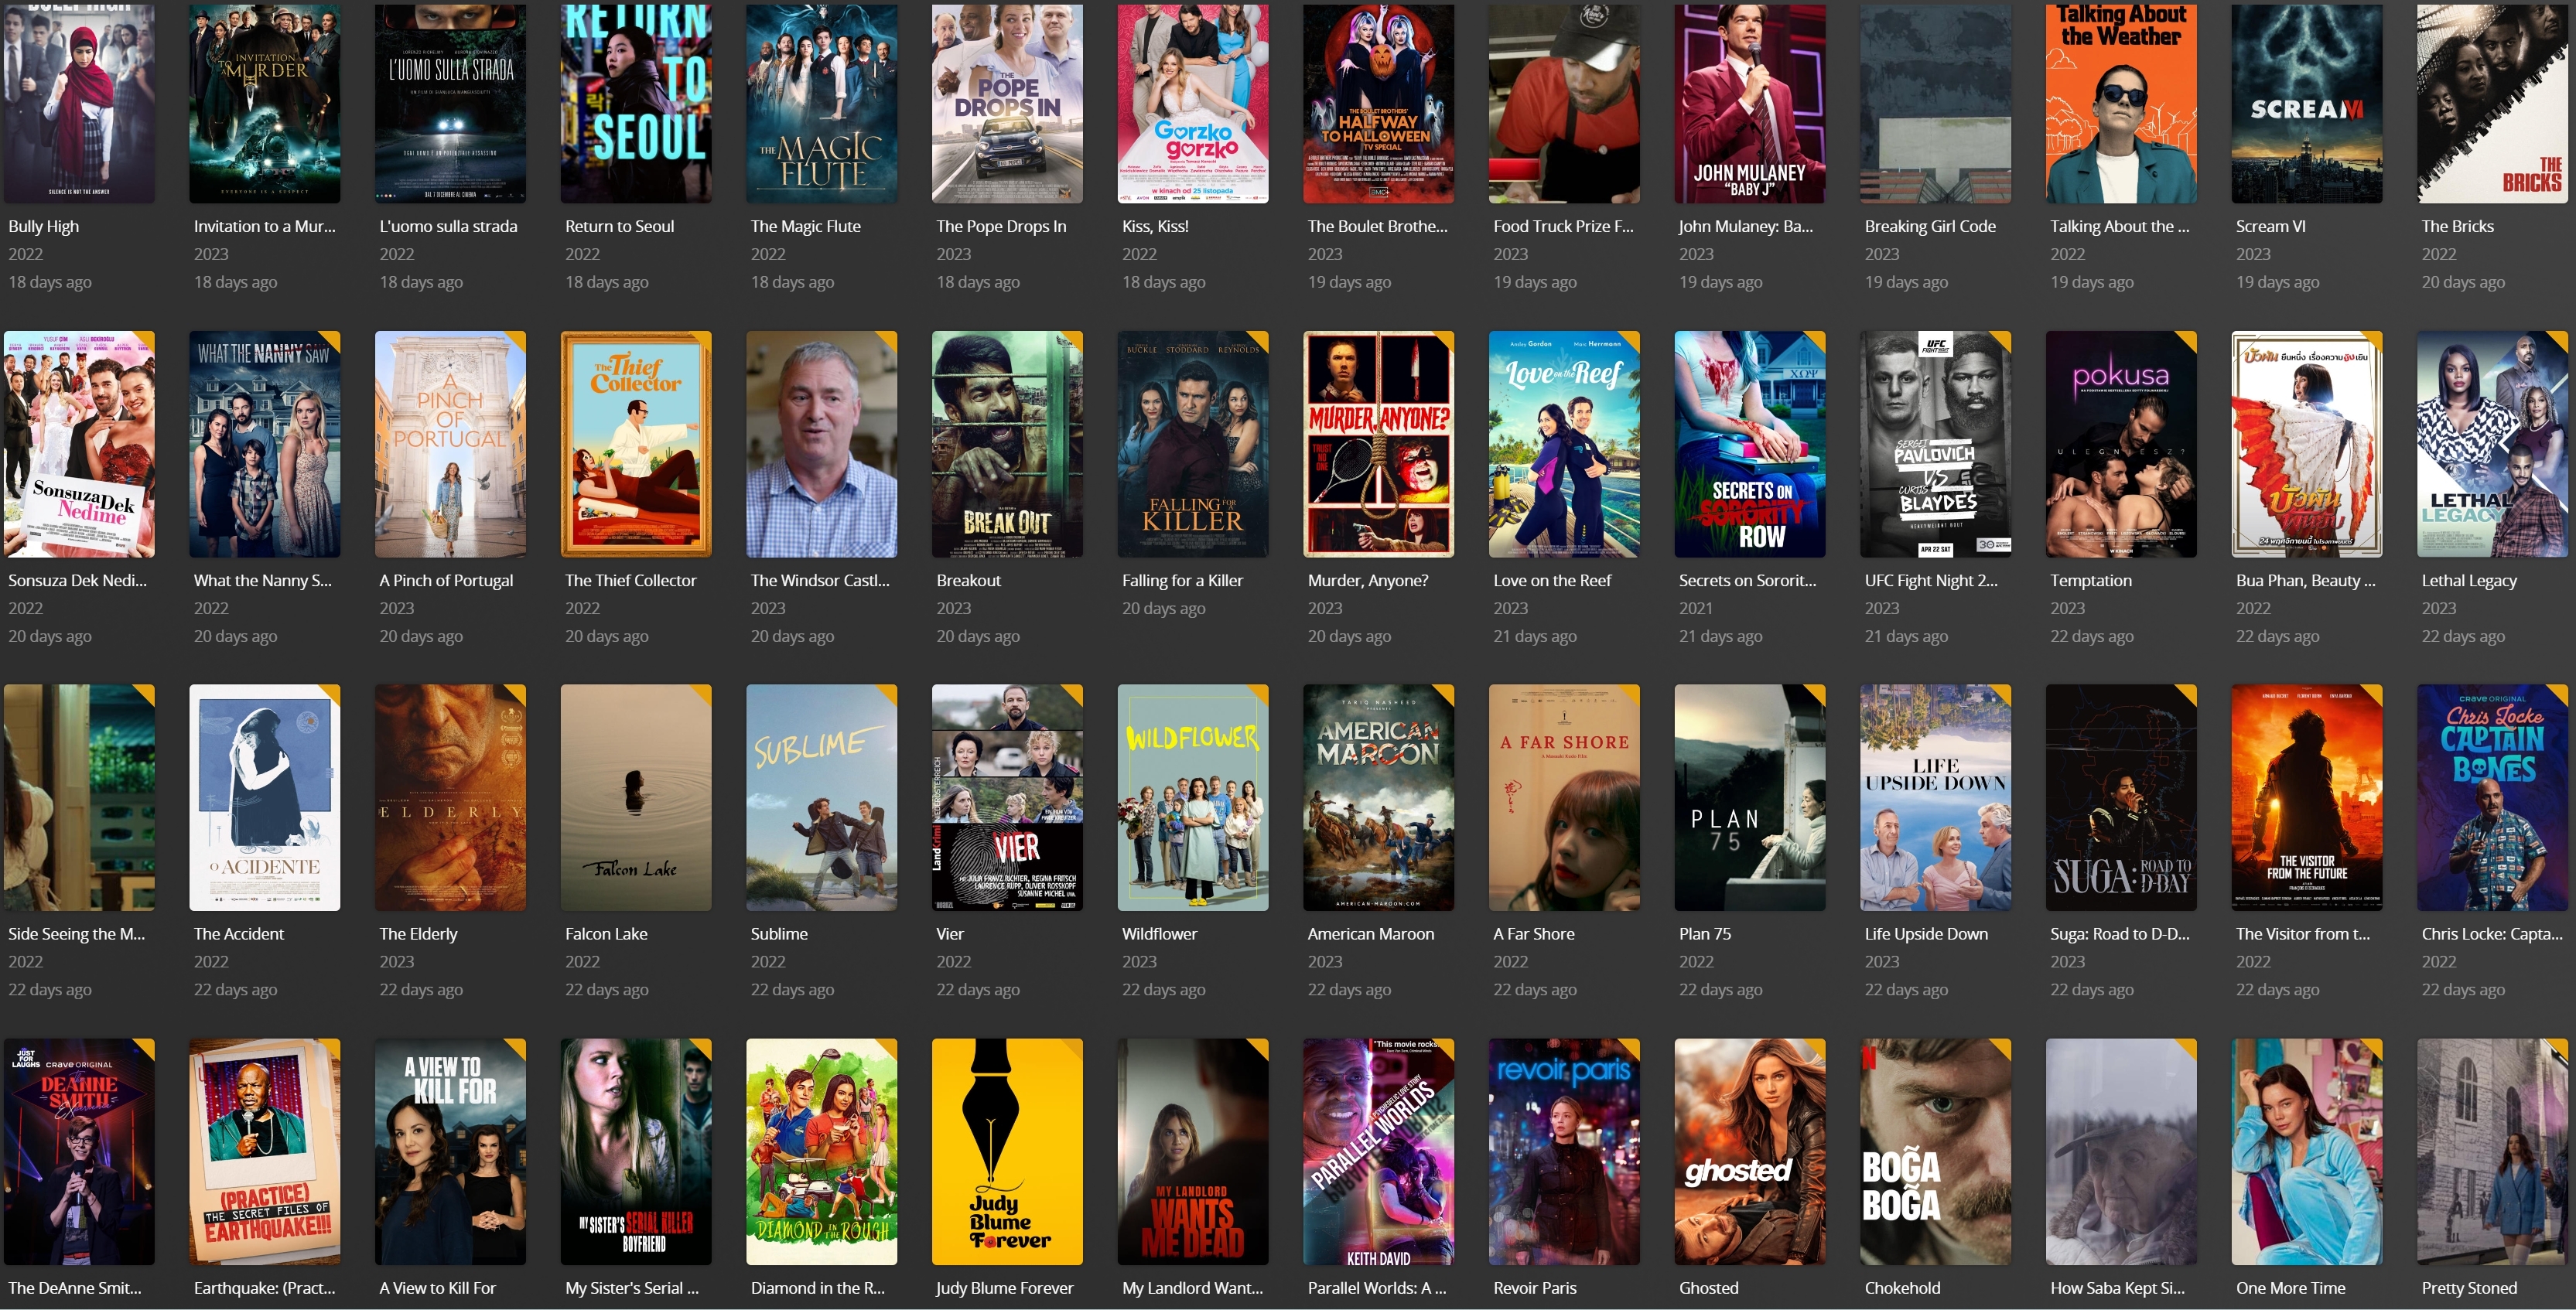Click the Sonsuza Dek Nedi... title

click(x=78, y=580)
